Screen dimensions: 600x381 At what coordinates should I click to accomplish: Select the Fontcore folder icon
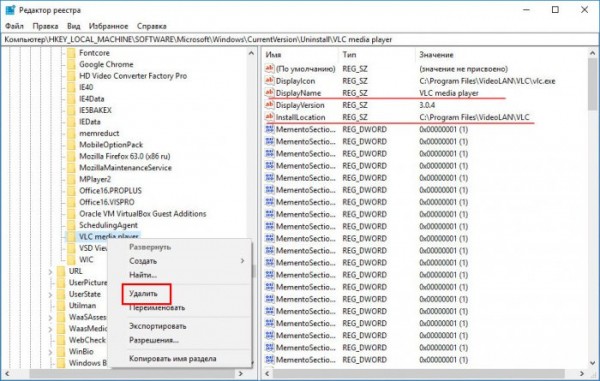pyautogui.click(x=71, y=53)
